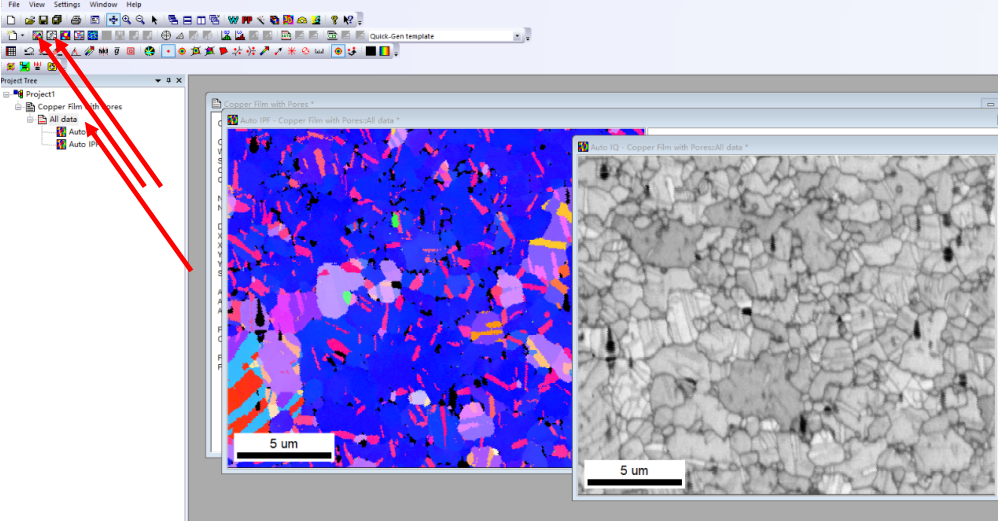Click the Print icon in toolbar
This screenshot has width=999, height=521.
76,20
